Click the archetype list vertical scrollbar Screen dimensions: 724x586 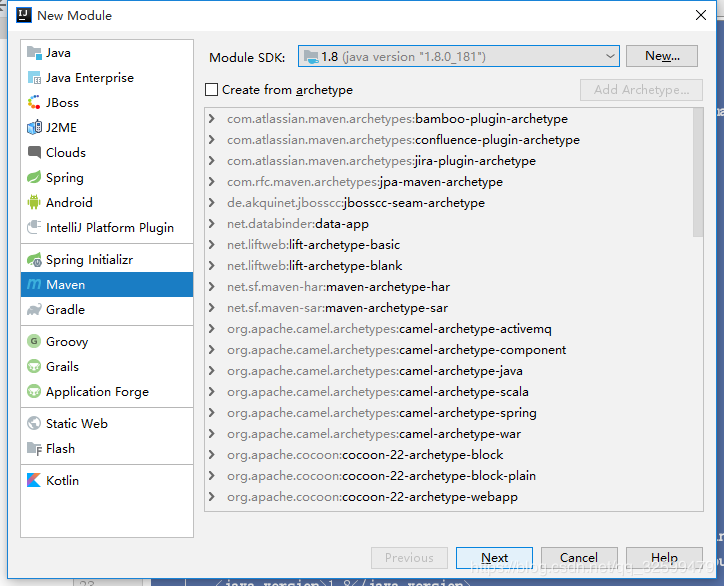click(698, 173)
